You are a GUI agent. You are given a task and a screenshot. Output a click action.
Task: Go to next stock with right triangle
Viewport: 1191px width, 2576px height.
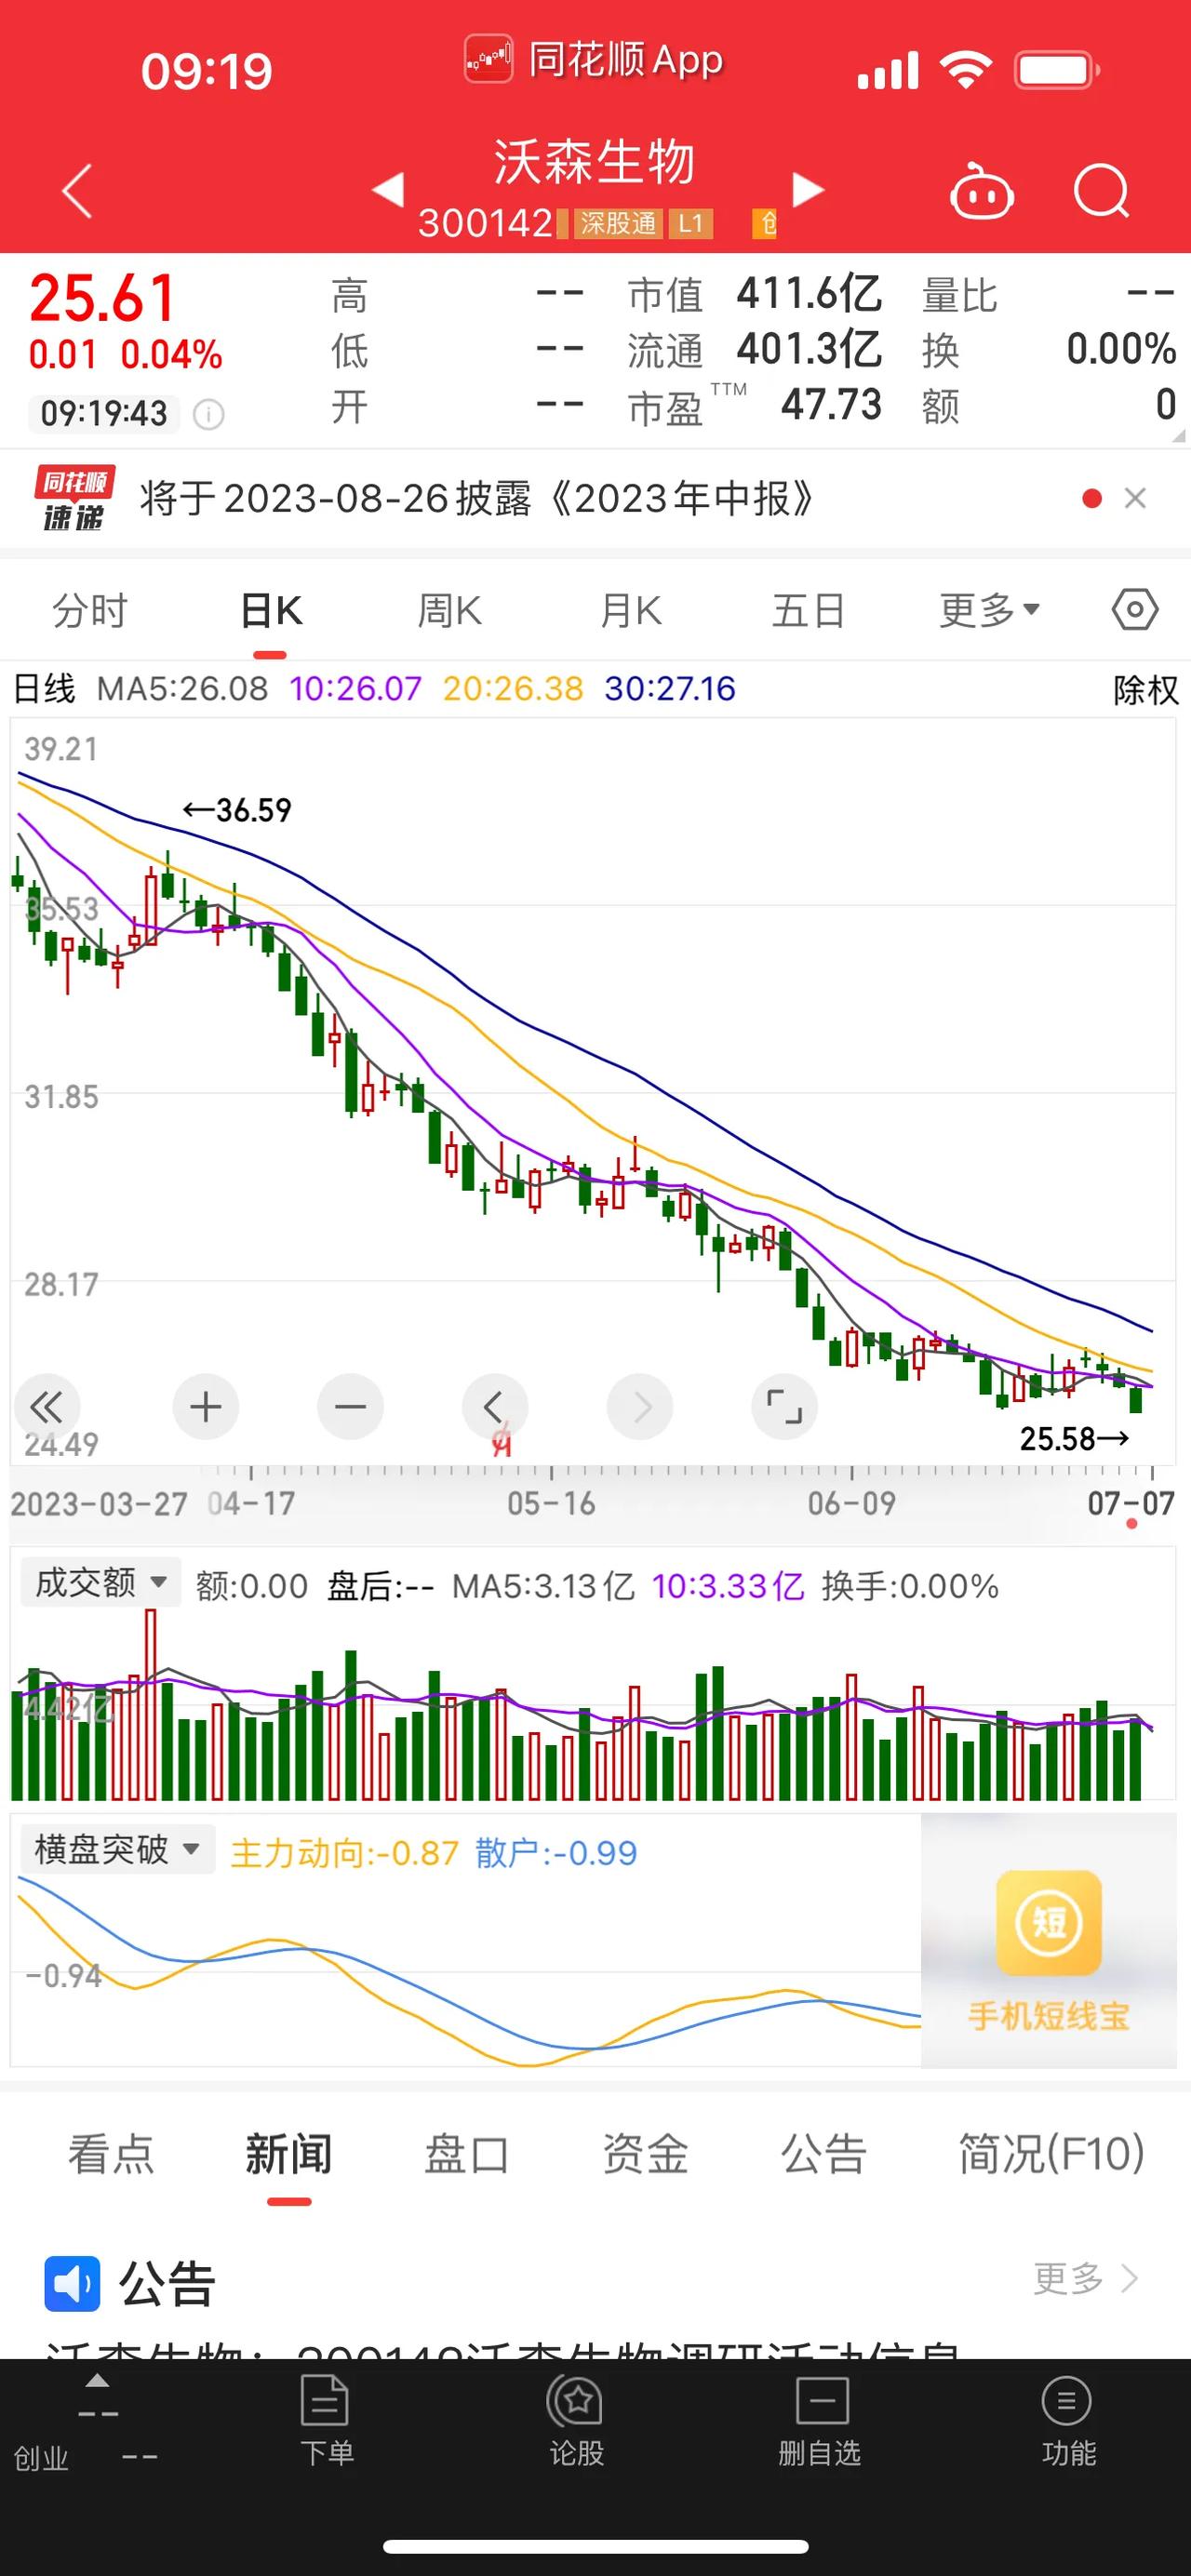808,189
